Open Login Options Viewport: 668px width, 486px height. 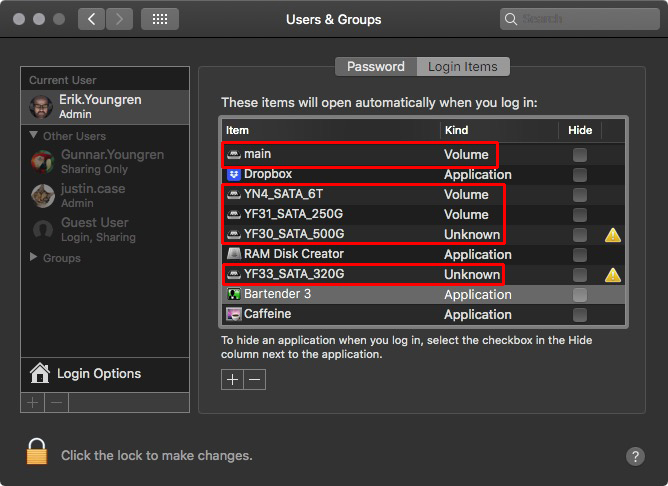click(98, 374)
